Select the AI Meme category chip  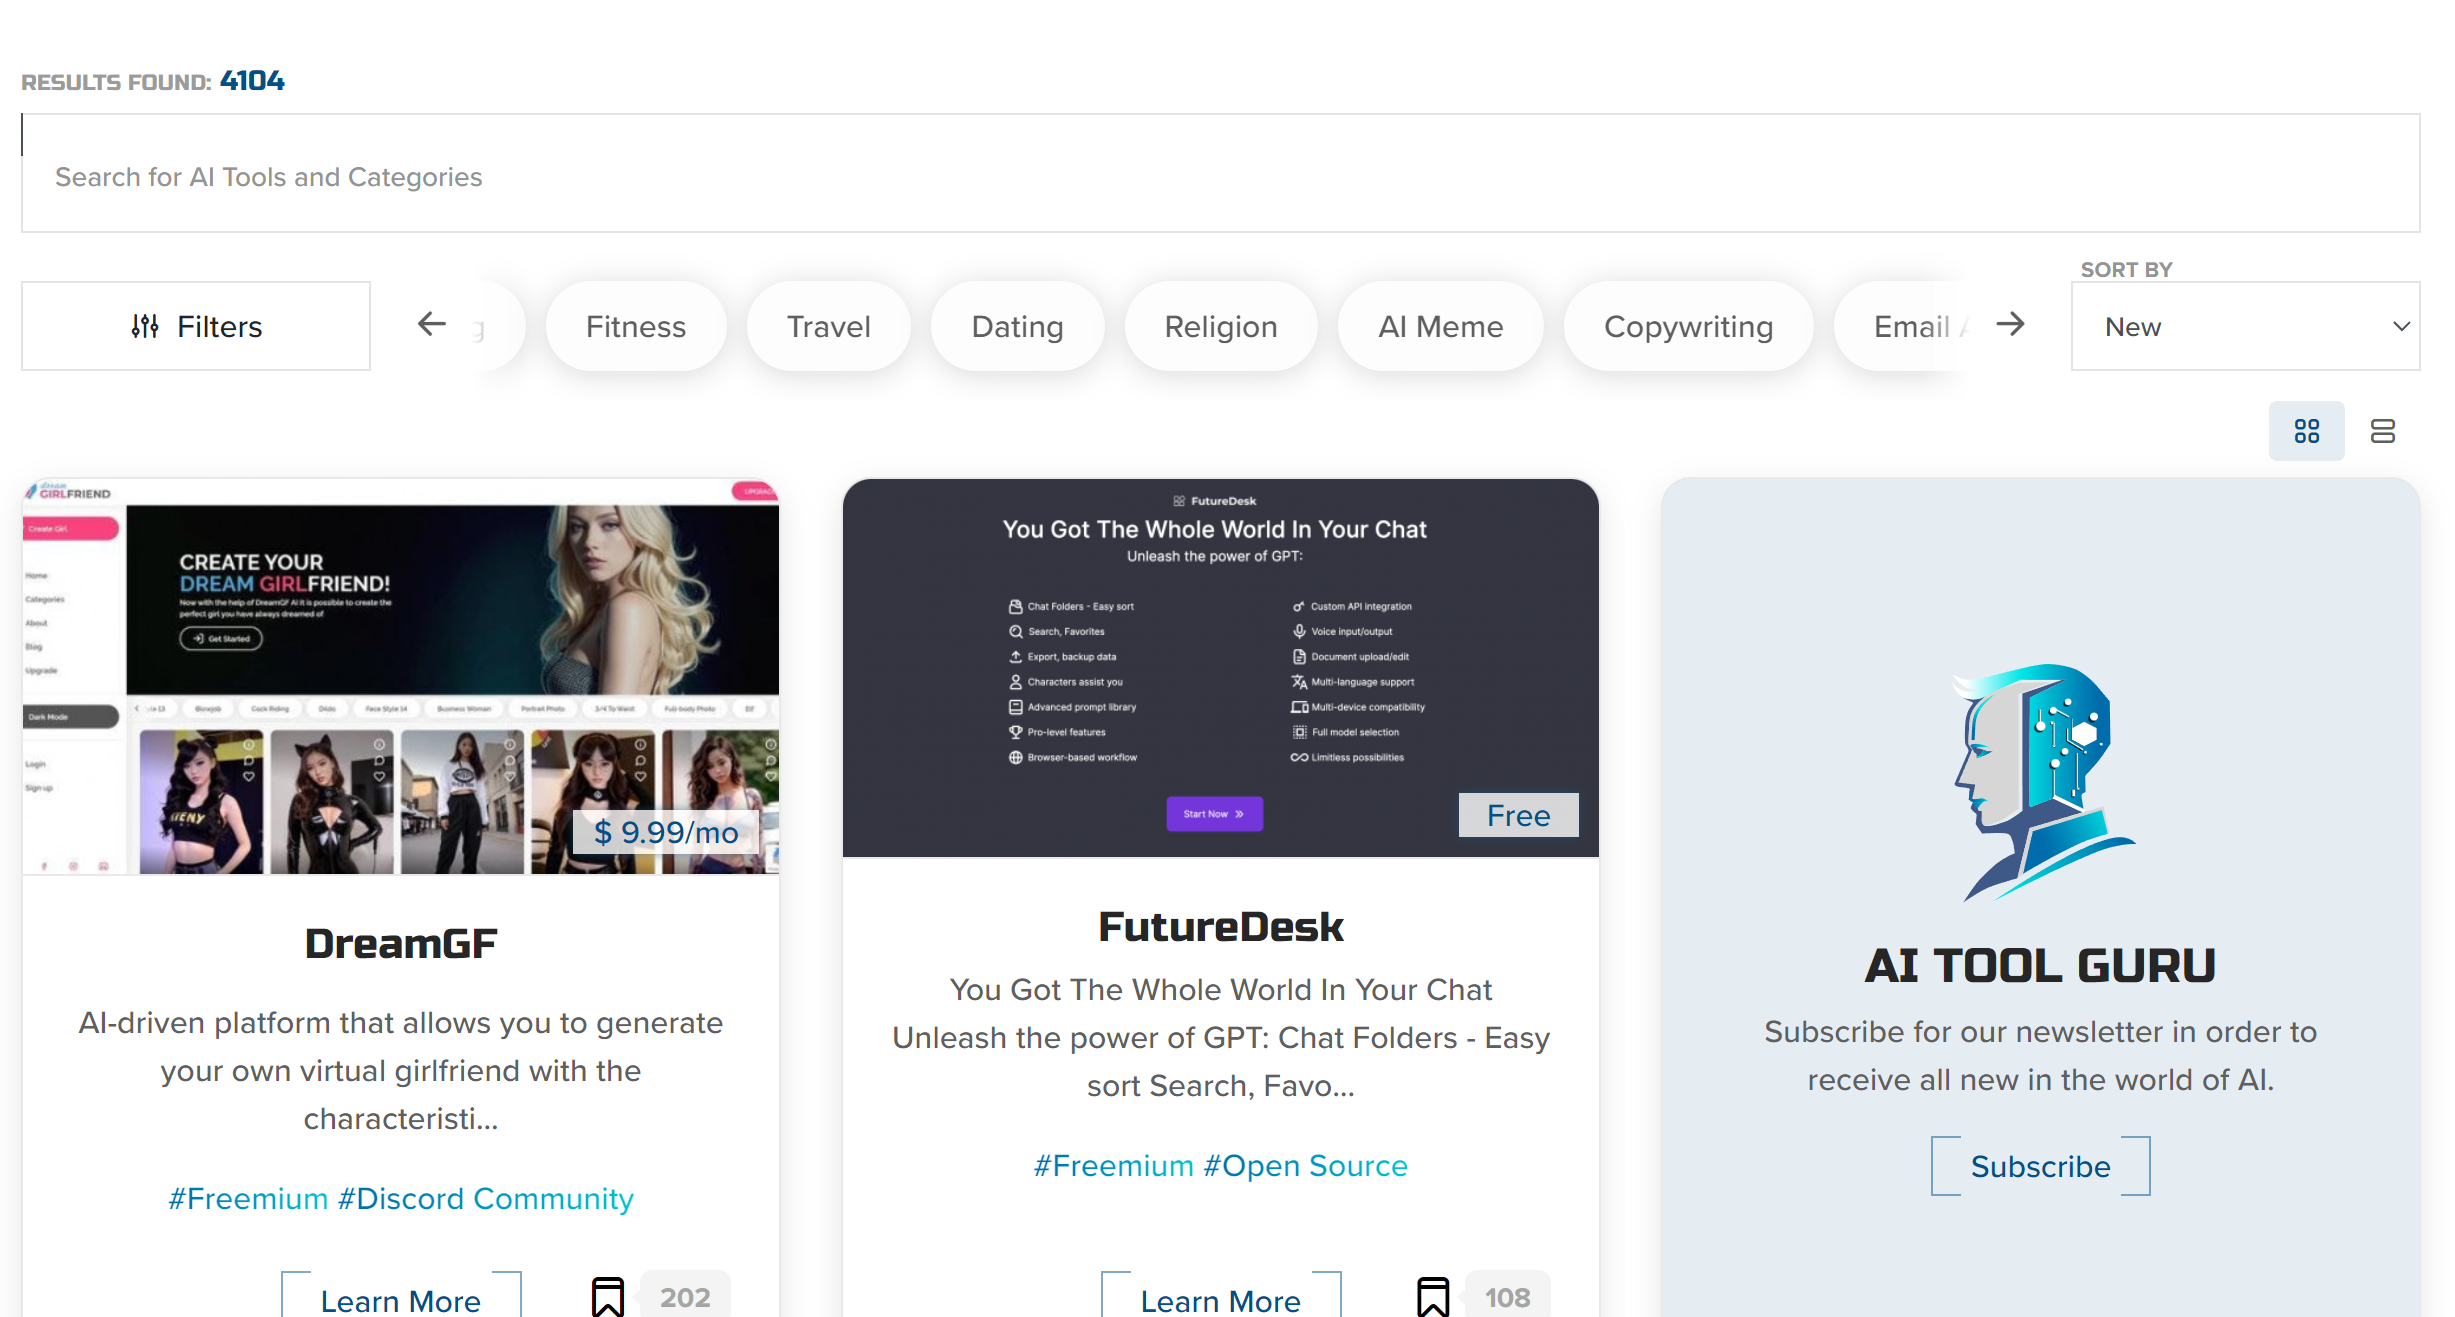(x=1441, y=326)
